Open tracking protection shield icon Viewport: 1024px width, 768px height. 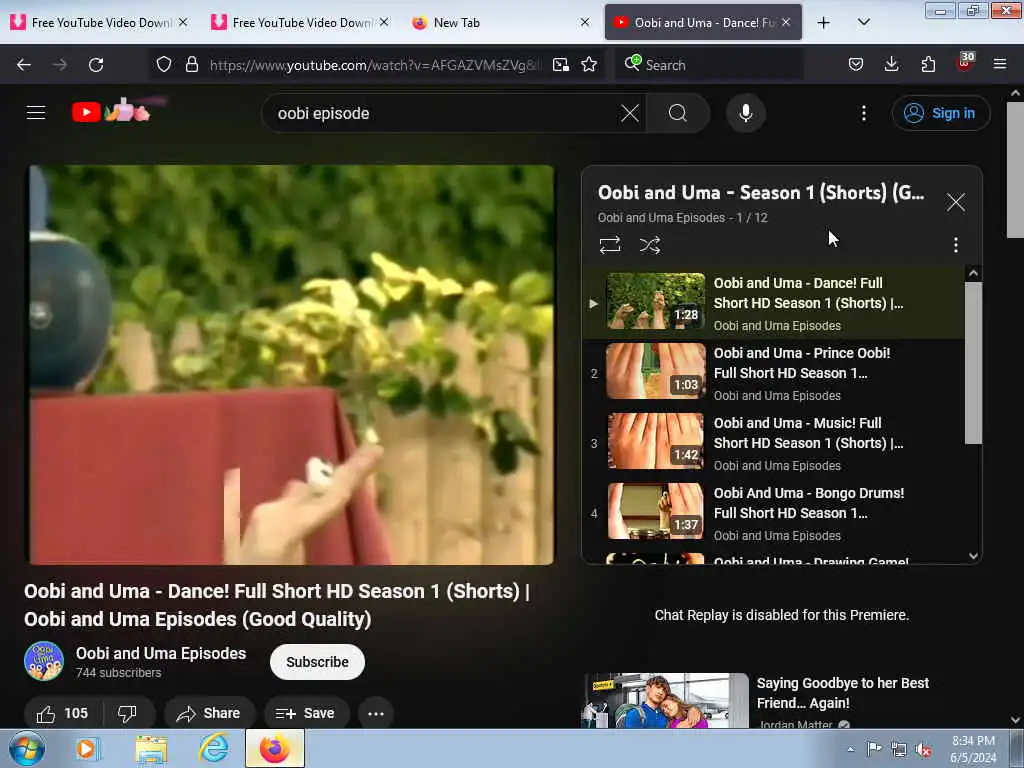pyautogui.click(x=164, y=64)
